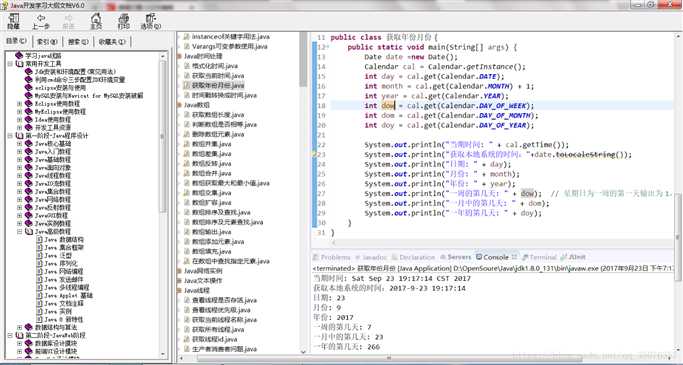Open the 数组获取最大和最小值.java file
683x365 pixels.
(x=230, y=183)
